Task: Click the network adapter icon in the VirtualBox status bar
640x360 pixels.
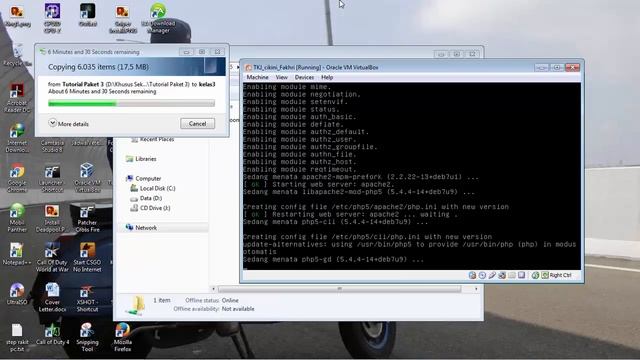Action: pos(502,276)
